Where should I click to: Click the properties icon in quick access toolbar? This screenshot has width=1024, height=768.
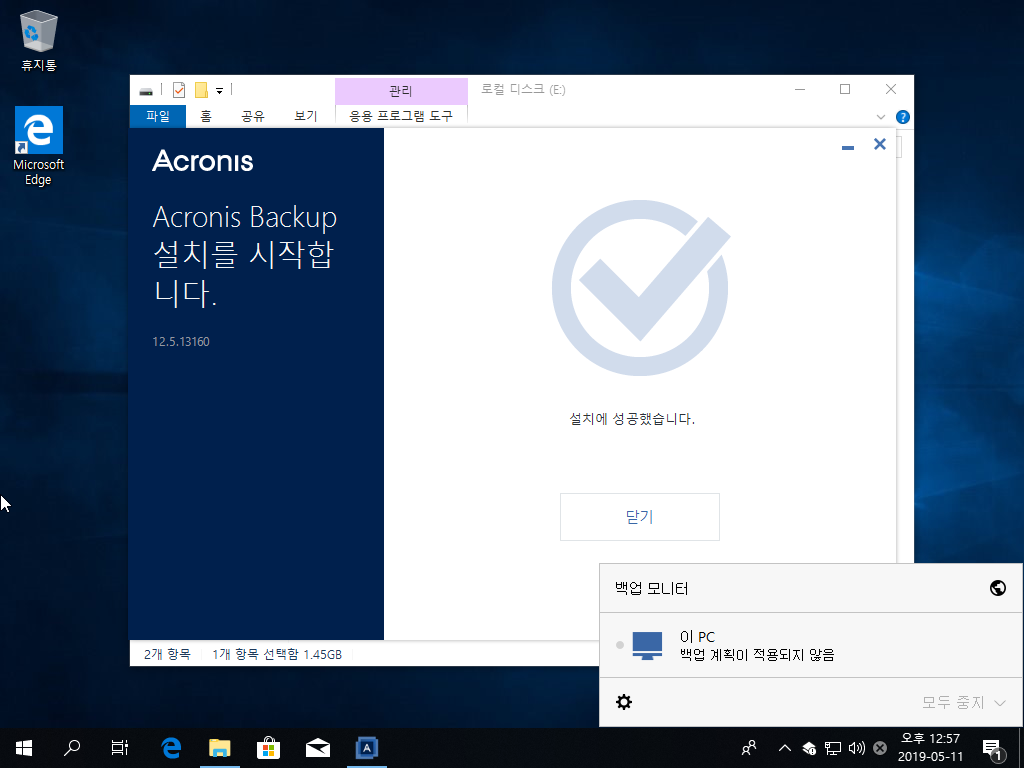coord(179,90)
